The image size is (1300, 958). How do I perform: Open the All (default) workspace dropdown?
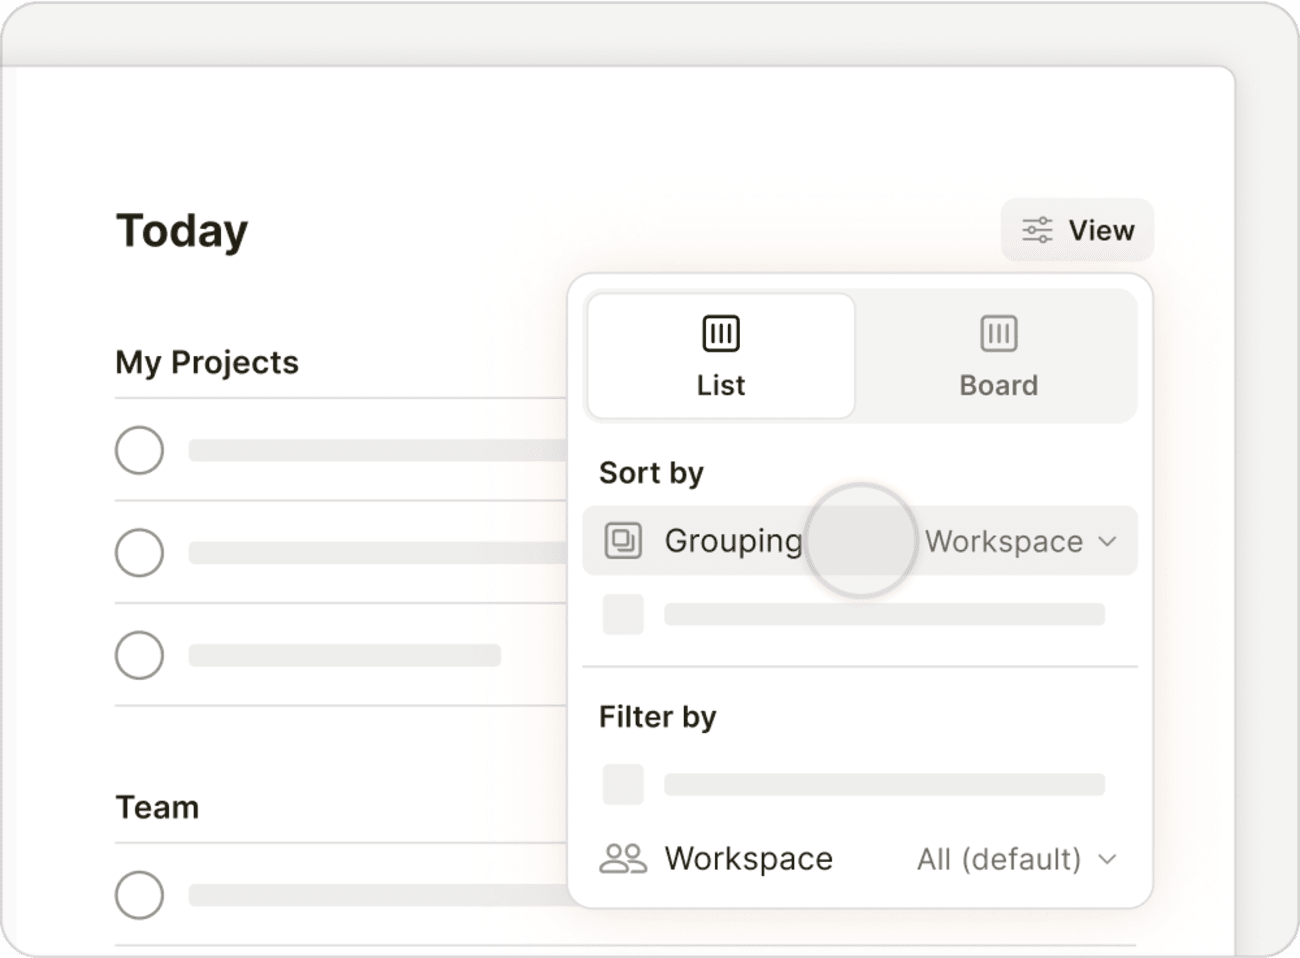pos(1015,858)
